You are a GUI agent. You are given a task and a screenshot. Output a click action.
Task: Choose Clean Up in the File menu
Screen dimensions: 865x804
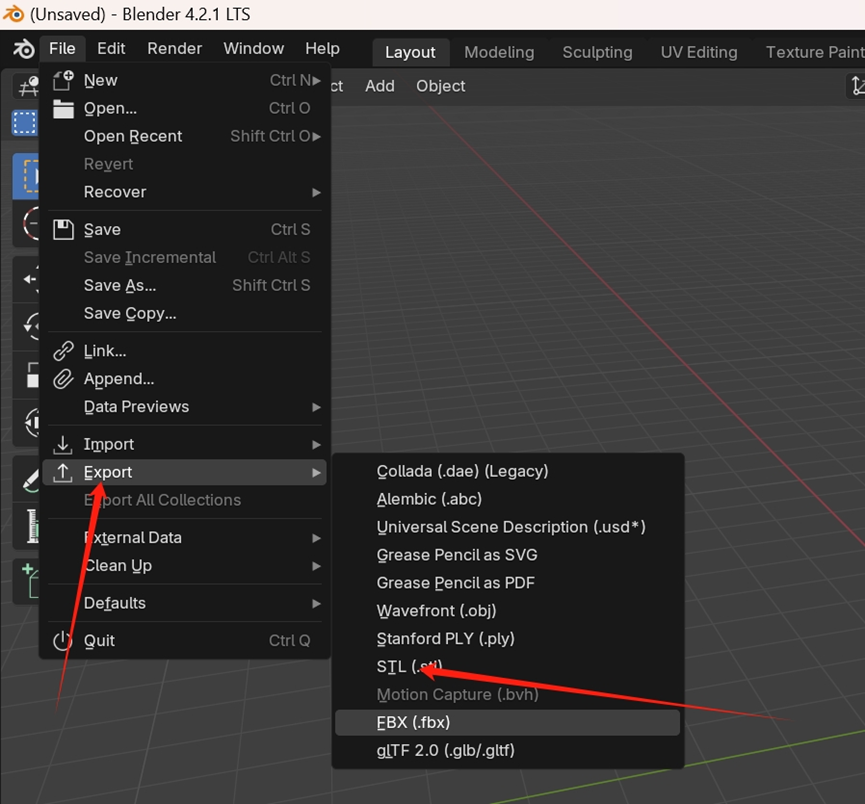pos(184,566)
